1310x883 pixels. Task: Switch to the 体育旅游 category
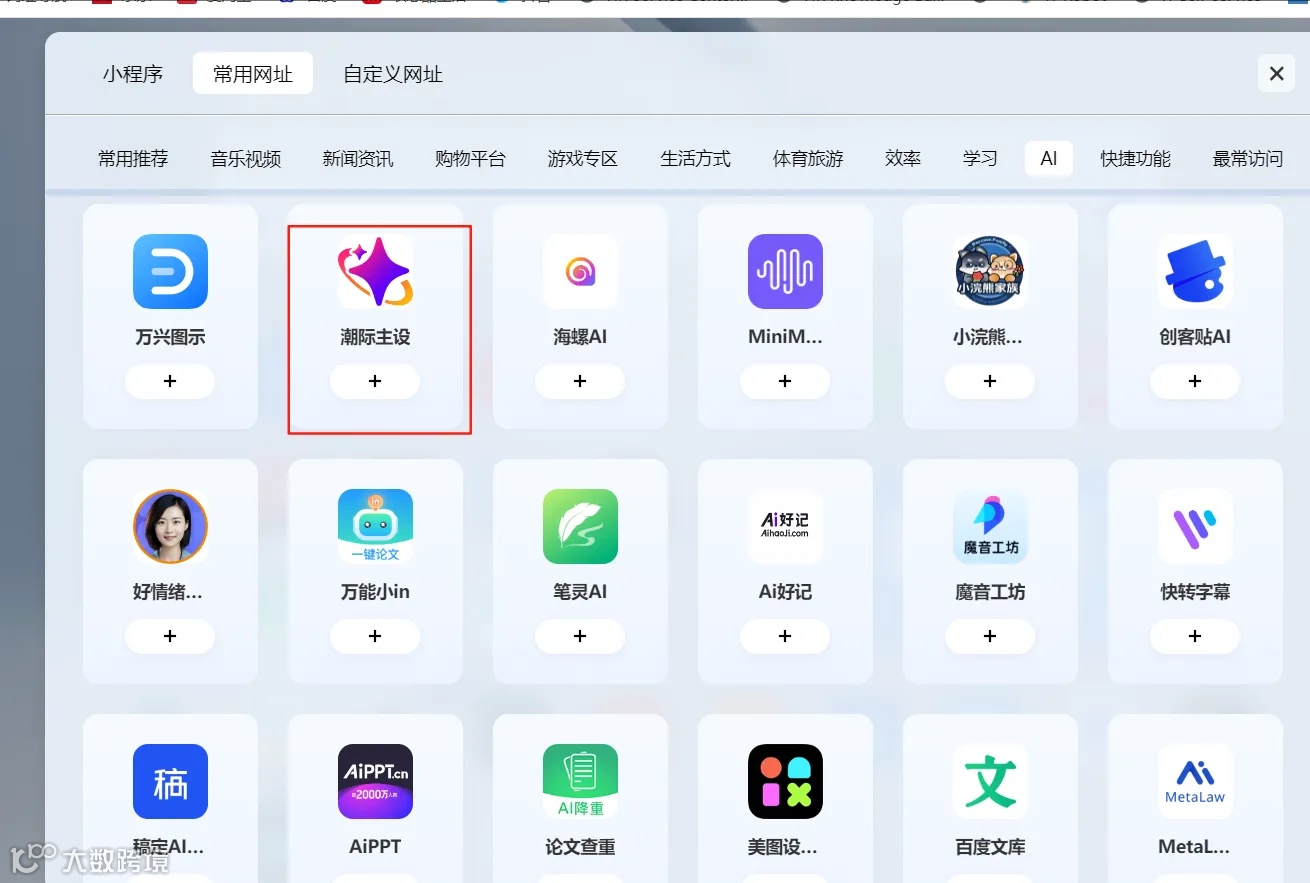pyautogui.click(x=808, y=159)
